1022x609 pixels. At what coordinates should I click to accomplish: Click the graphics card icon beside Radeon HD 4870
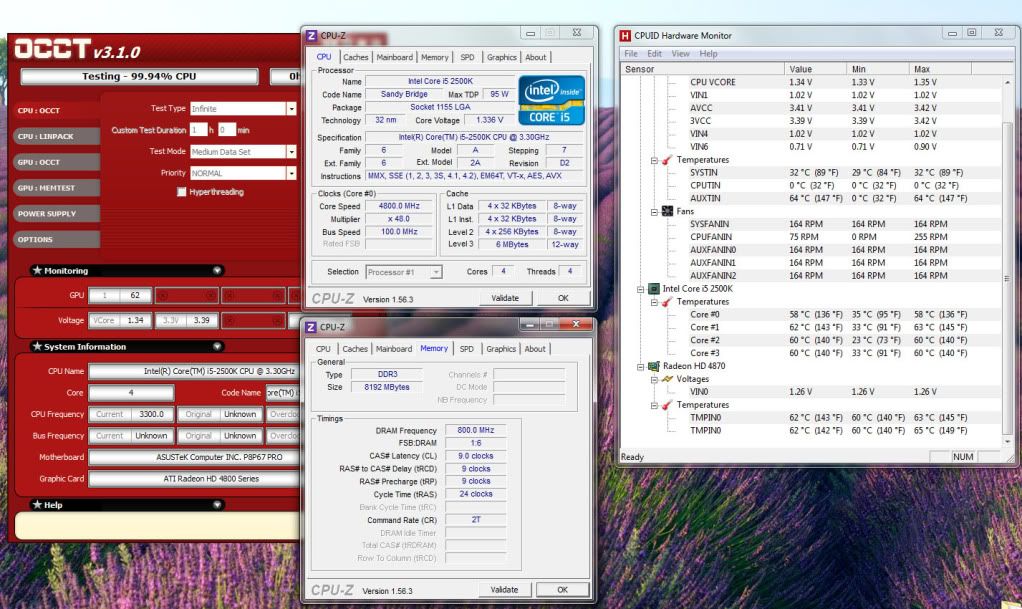tap(653, 366)
